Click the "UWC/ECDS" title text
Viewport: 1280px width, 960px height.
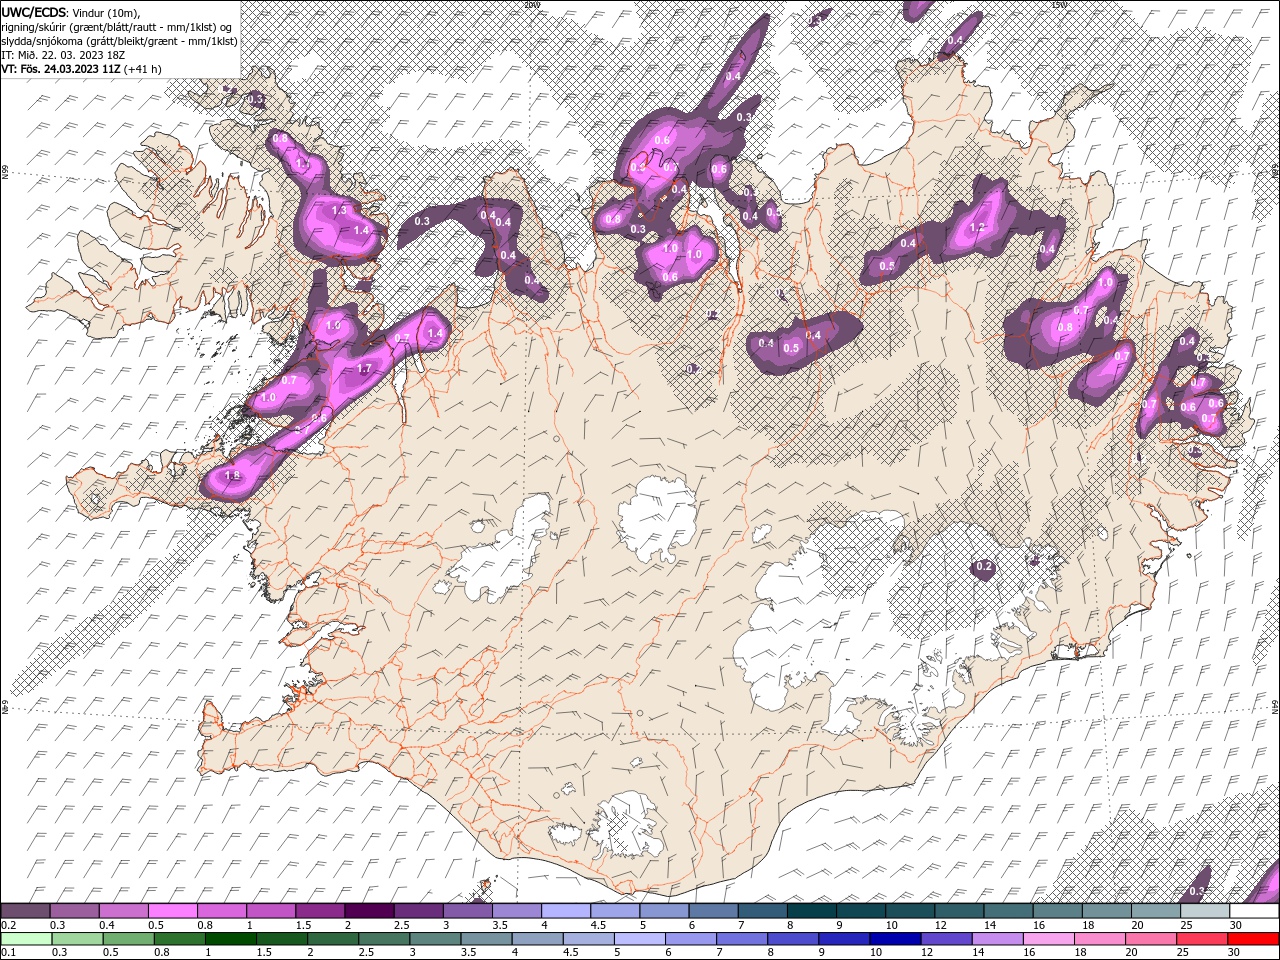click(x=33, y=11)
